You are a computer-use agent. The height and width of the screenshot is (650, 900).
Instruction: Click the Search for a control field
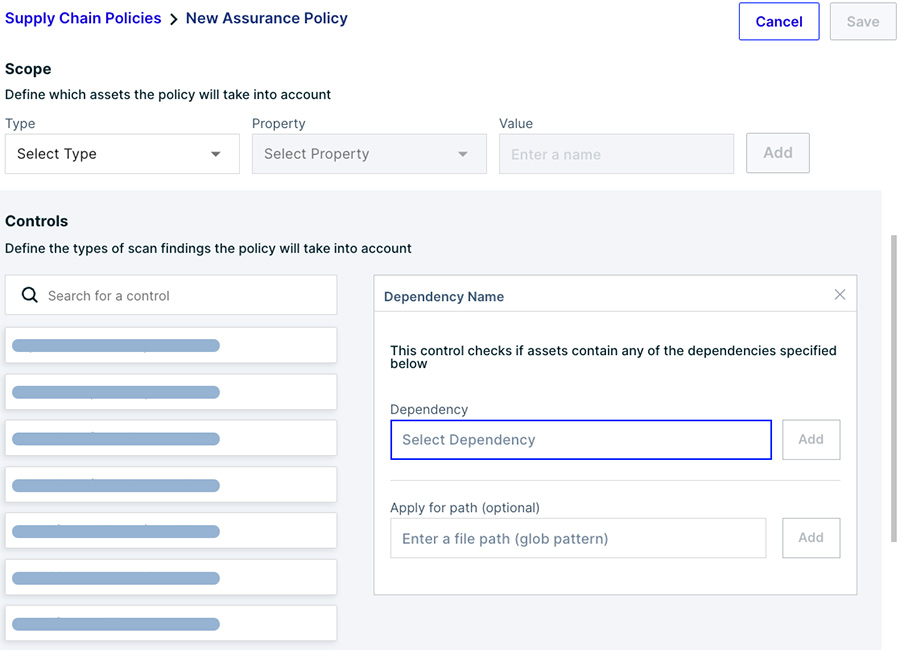tap(171, 295)
